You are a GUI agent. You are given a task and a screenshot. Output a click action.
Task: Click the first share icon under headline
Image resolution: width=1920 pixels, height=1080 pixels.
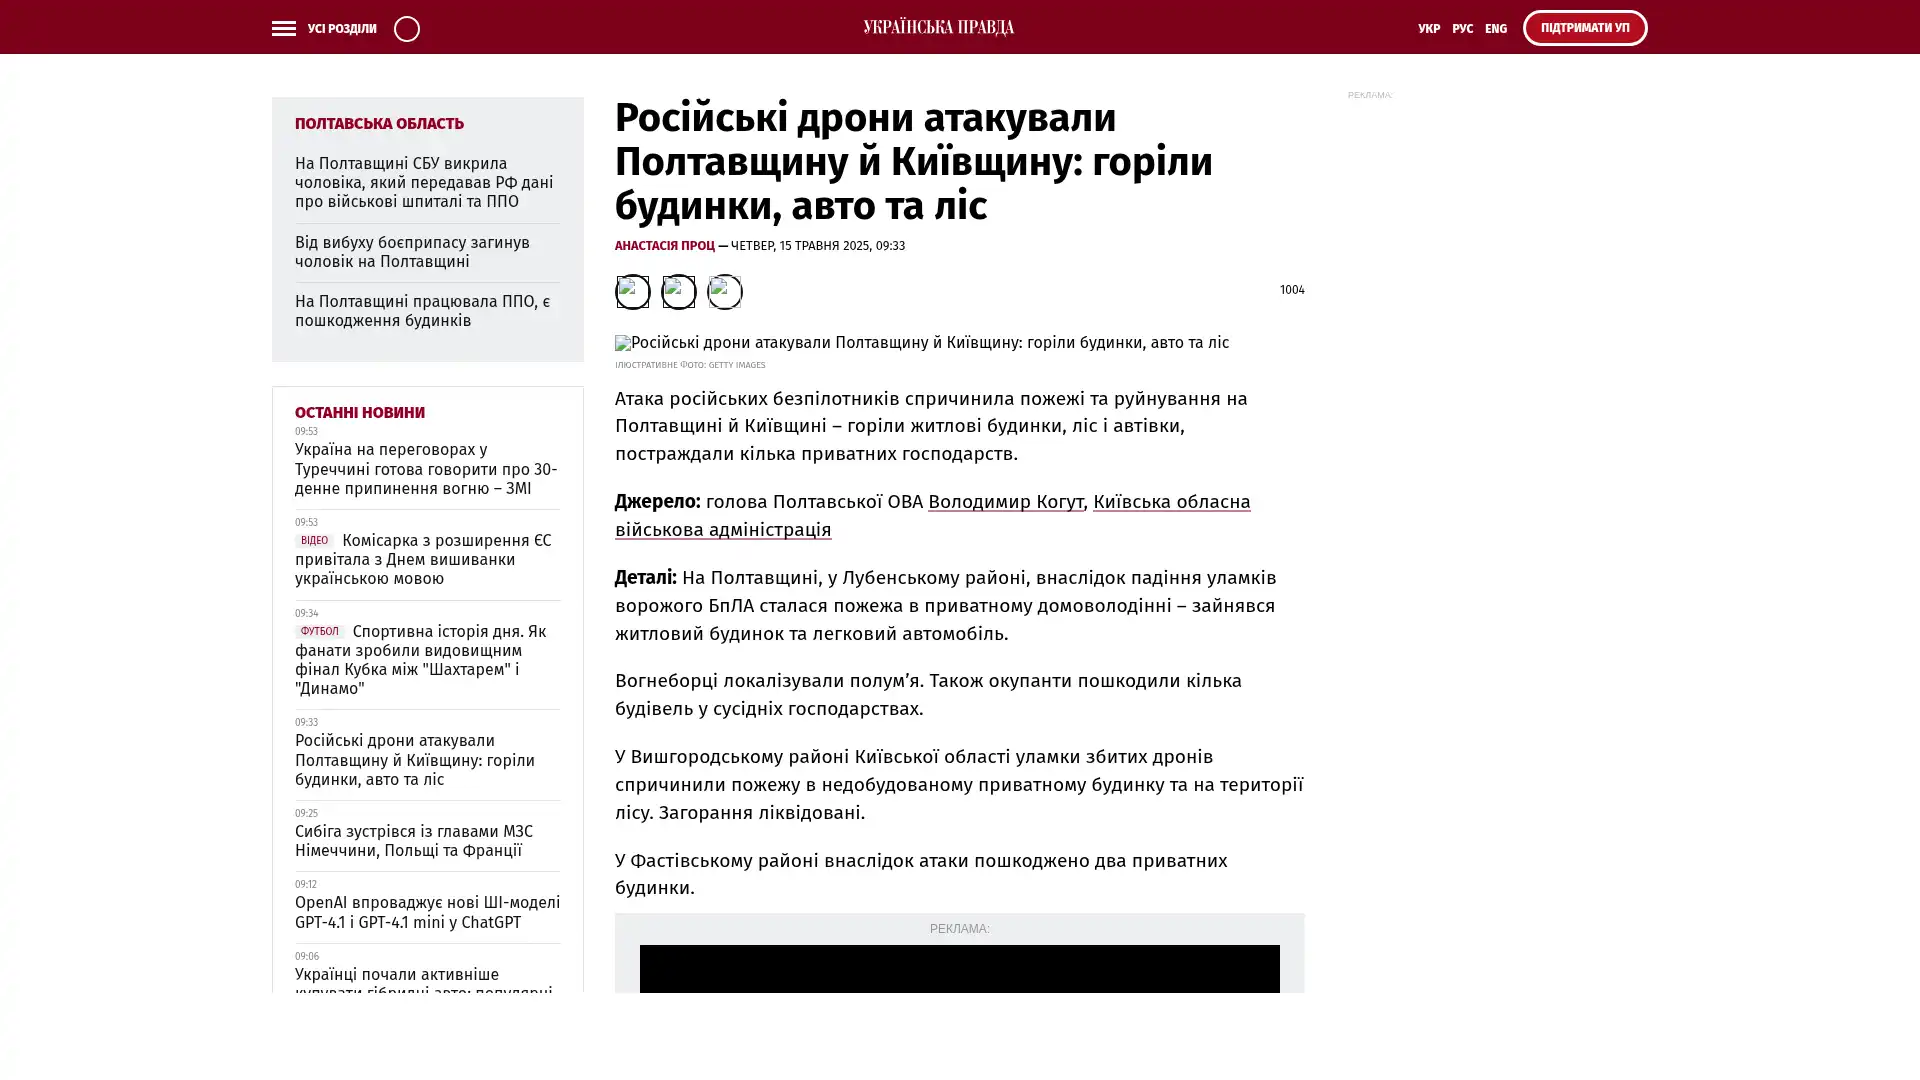[x=632, y=292]
